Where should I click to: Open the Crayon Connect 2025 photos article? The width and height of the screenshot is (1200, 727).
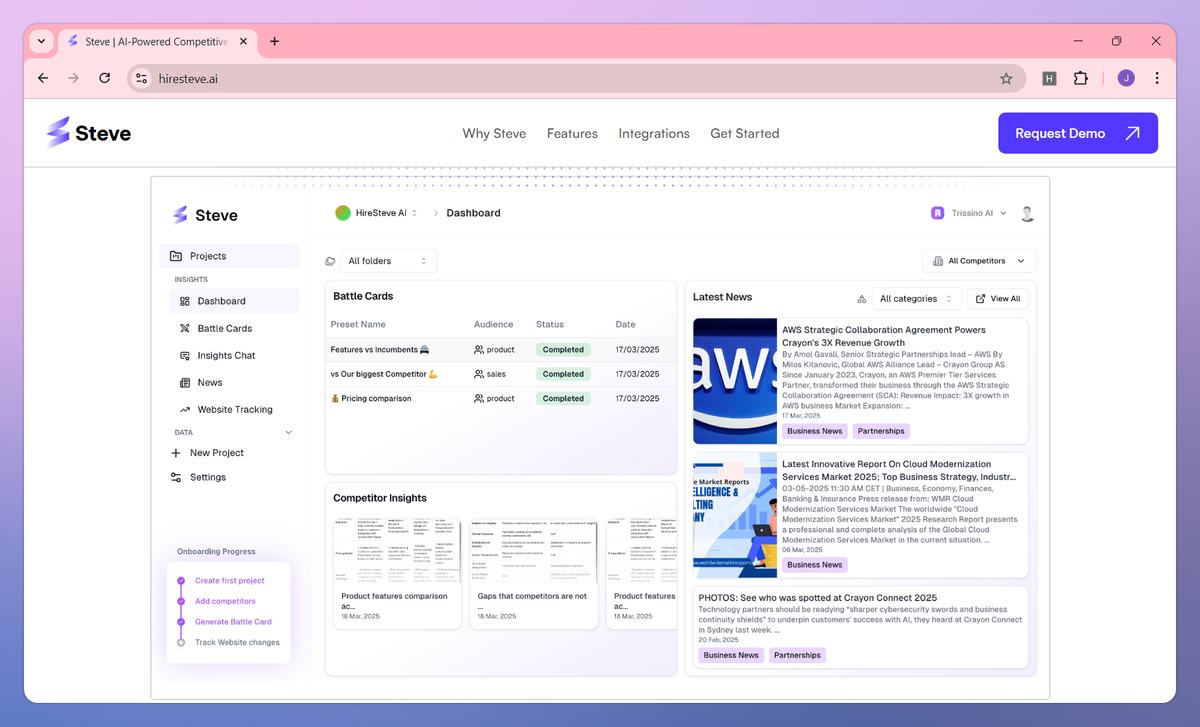pyautogui.click(x=860, y=627)
